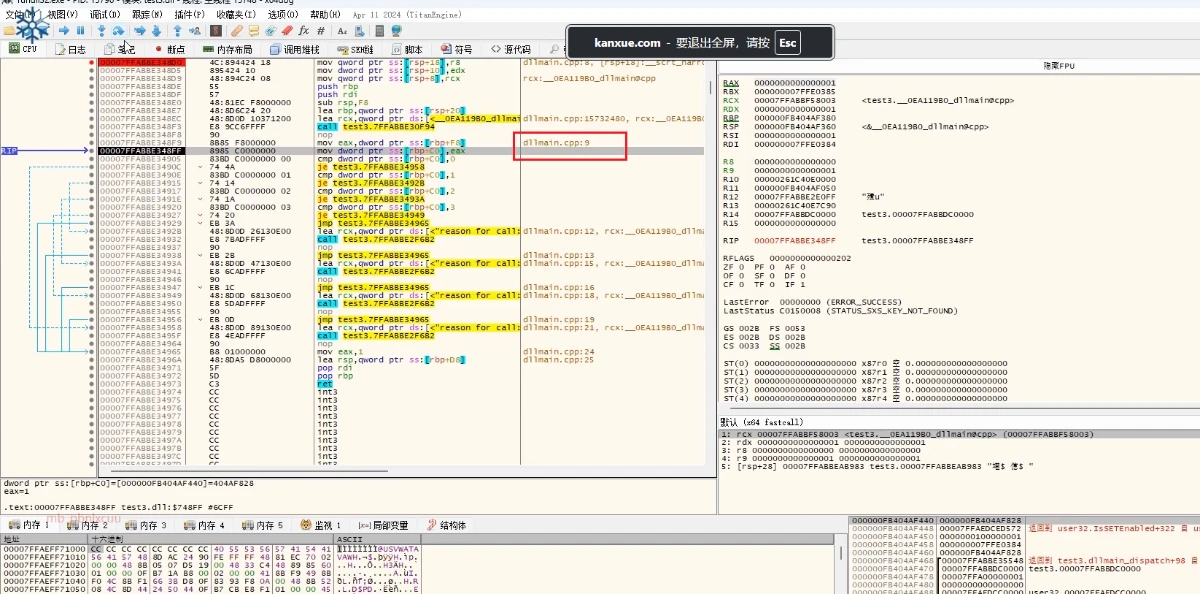
Task: Click the Run arrow toolbar icon
Action: [66, 31]
